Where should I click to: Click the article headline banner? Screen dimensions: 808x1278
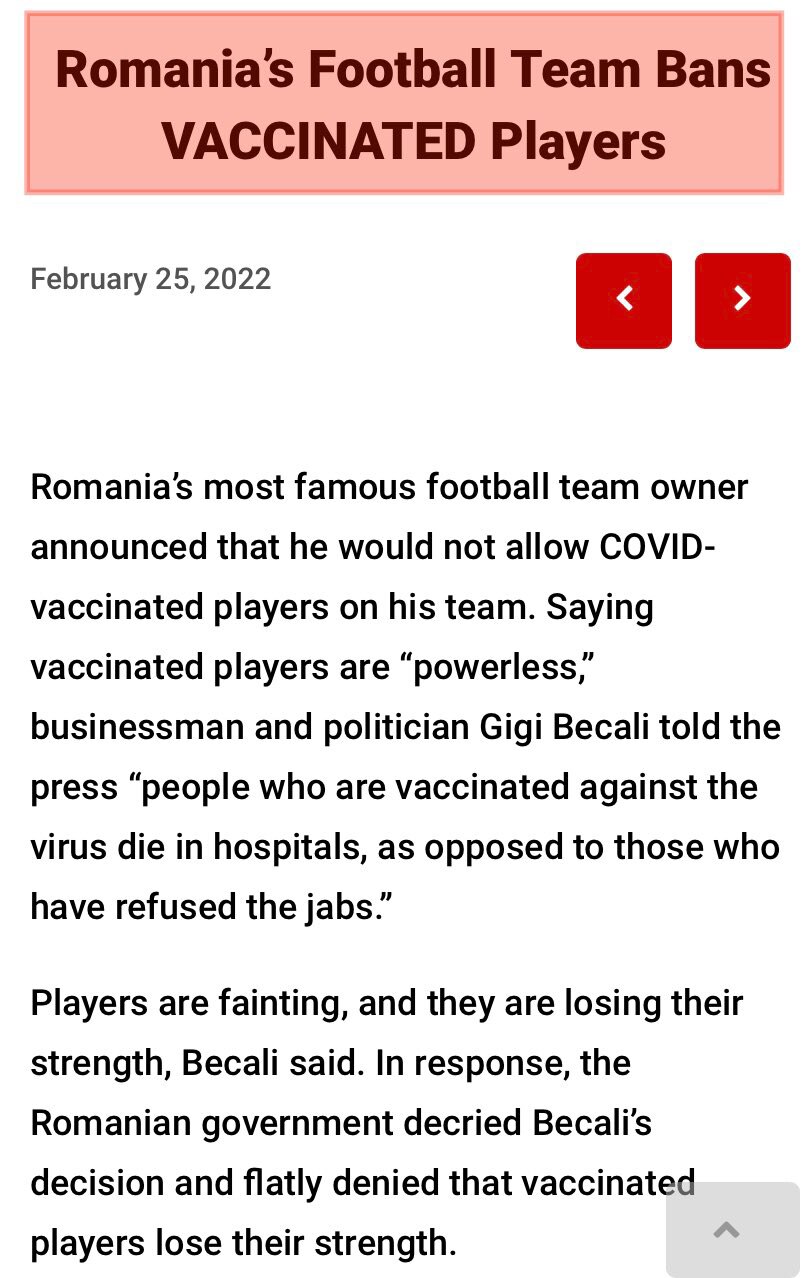click(404, 103)
